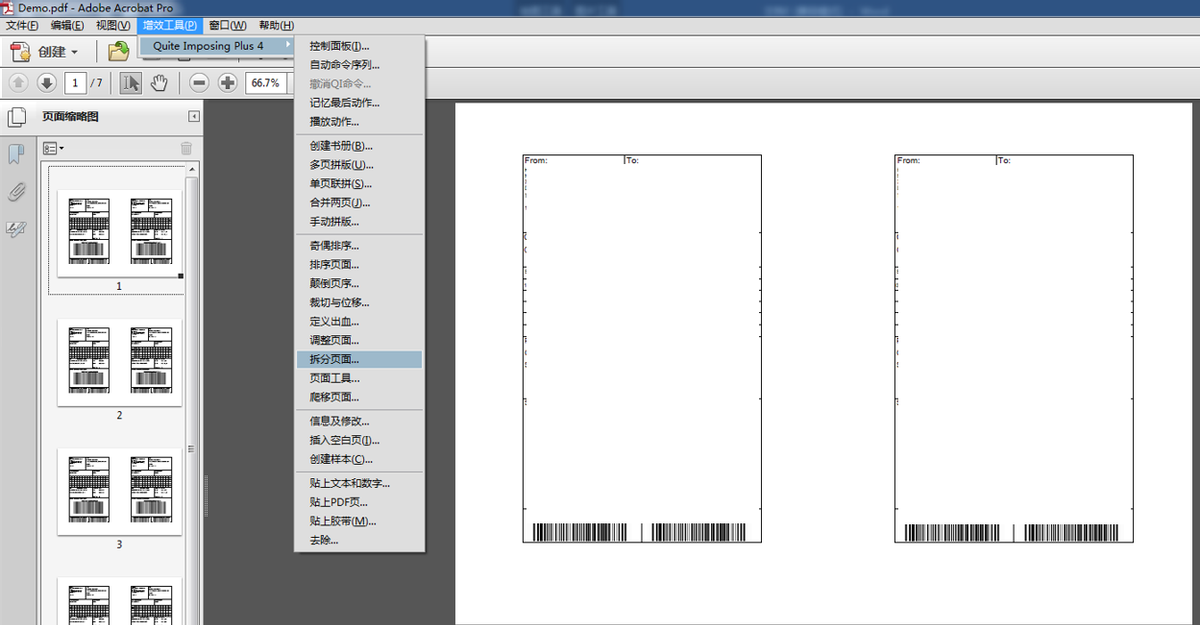The width and height of the screenshot is (1200, 625).
Task: Choose 记忆最后动作... menu entry
Action: 360,103
